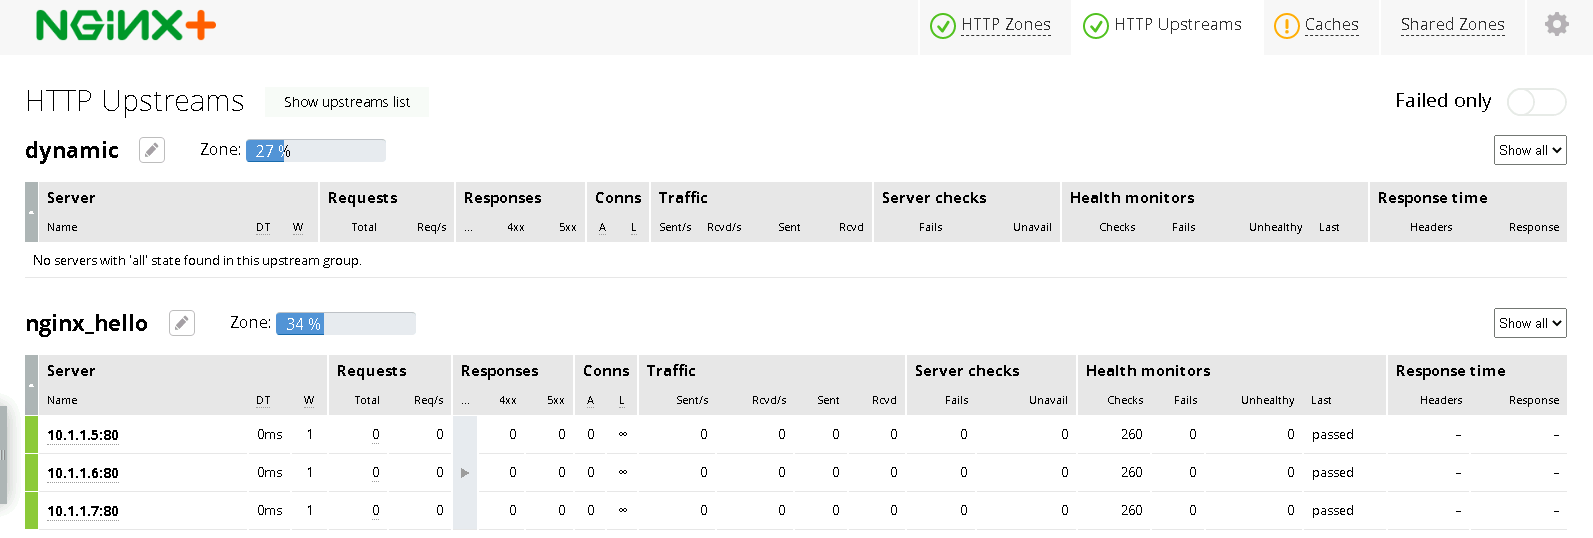Open the Show all dropdown for dynamic

tap(1530, 150)
